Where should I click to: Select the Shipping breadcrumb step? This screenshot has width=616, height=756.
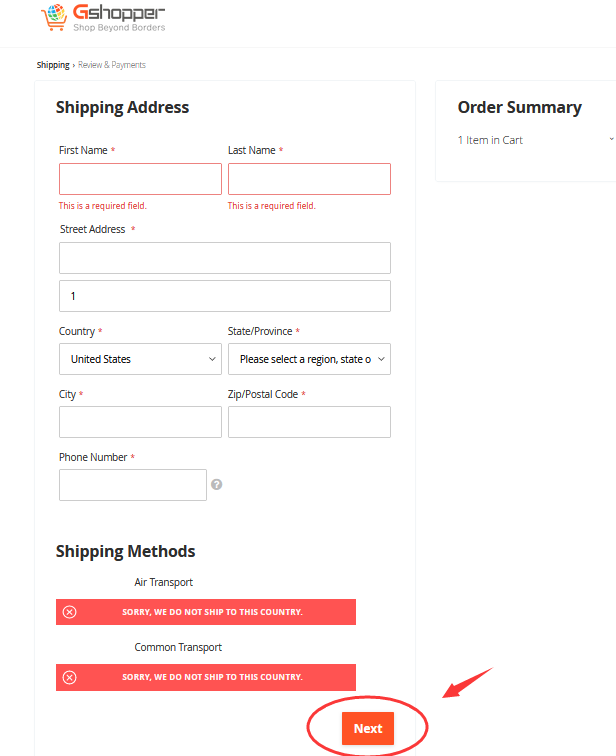coord(53,65)
